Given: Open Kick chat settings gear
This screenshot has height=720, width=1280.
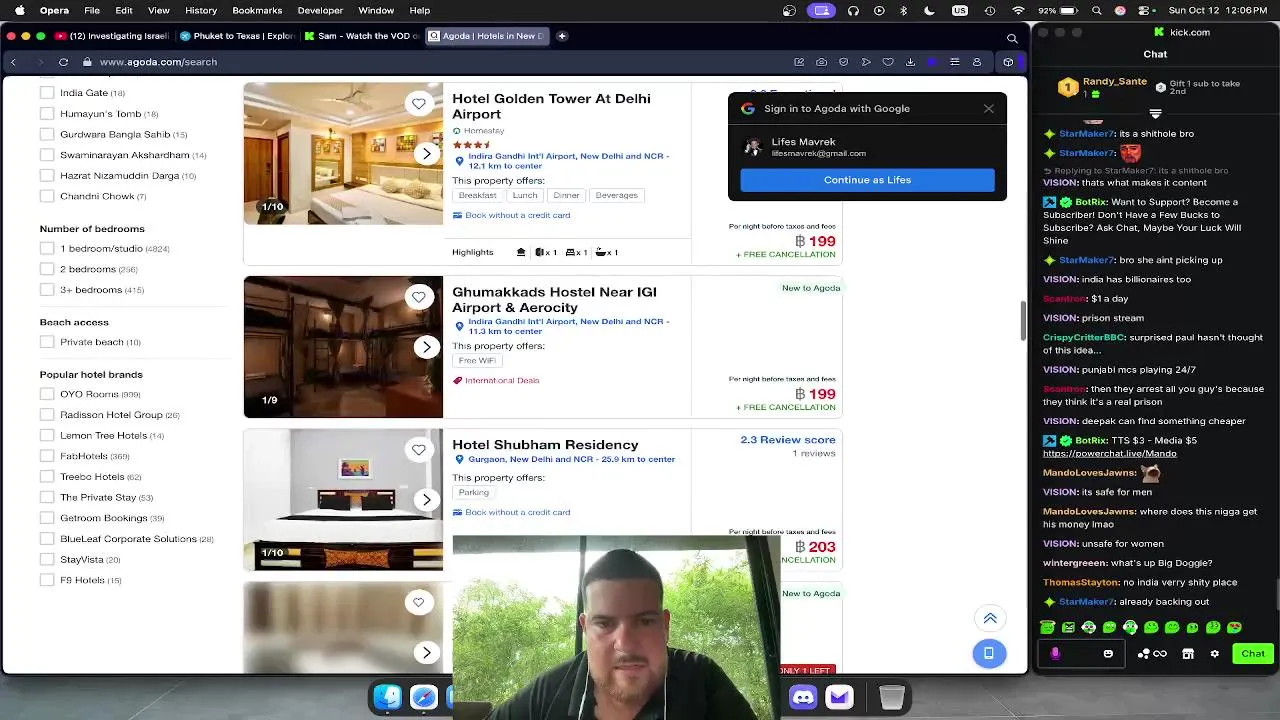Looking at the screenshot, I should click(x=1214, y=654).
